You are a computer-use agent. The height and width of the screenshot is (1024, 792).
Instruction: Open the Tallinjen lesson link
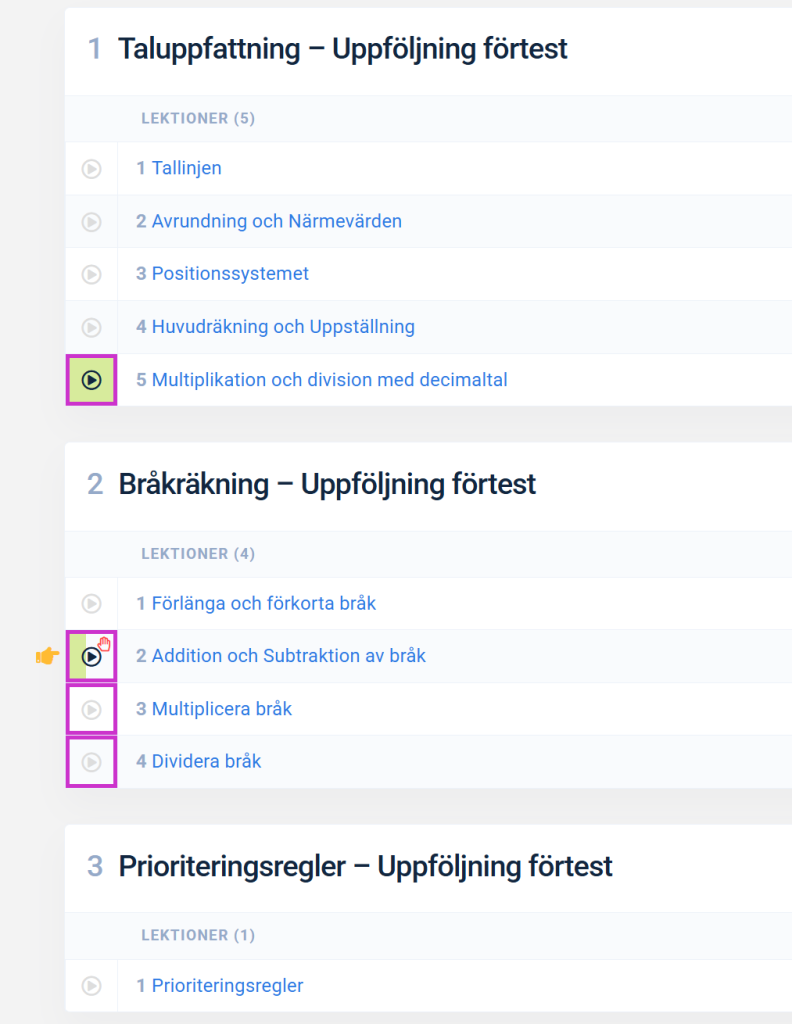186,168
